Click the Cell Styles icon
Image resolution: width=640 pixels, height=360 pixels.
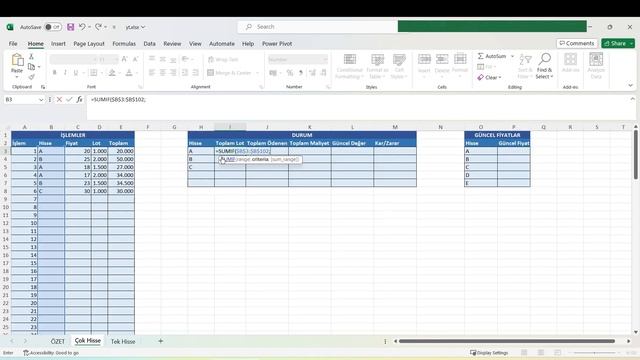[399, 60]
